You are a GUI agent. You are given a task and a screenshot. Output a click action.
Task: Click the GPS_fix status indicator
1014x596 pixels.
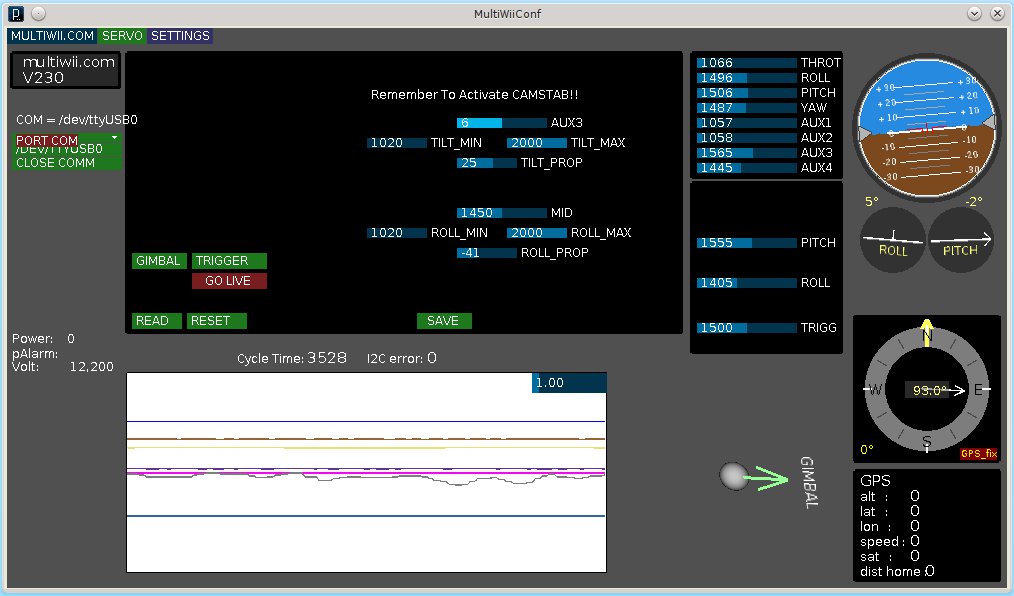[x=979, y=453]
